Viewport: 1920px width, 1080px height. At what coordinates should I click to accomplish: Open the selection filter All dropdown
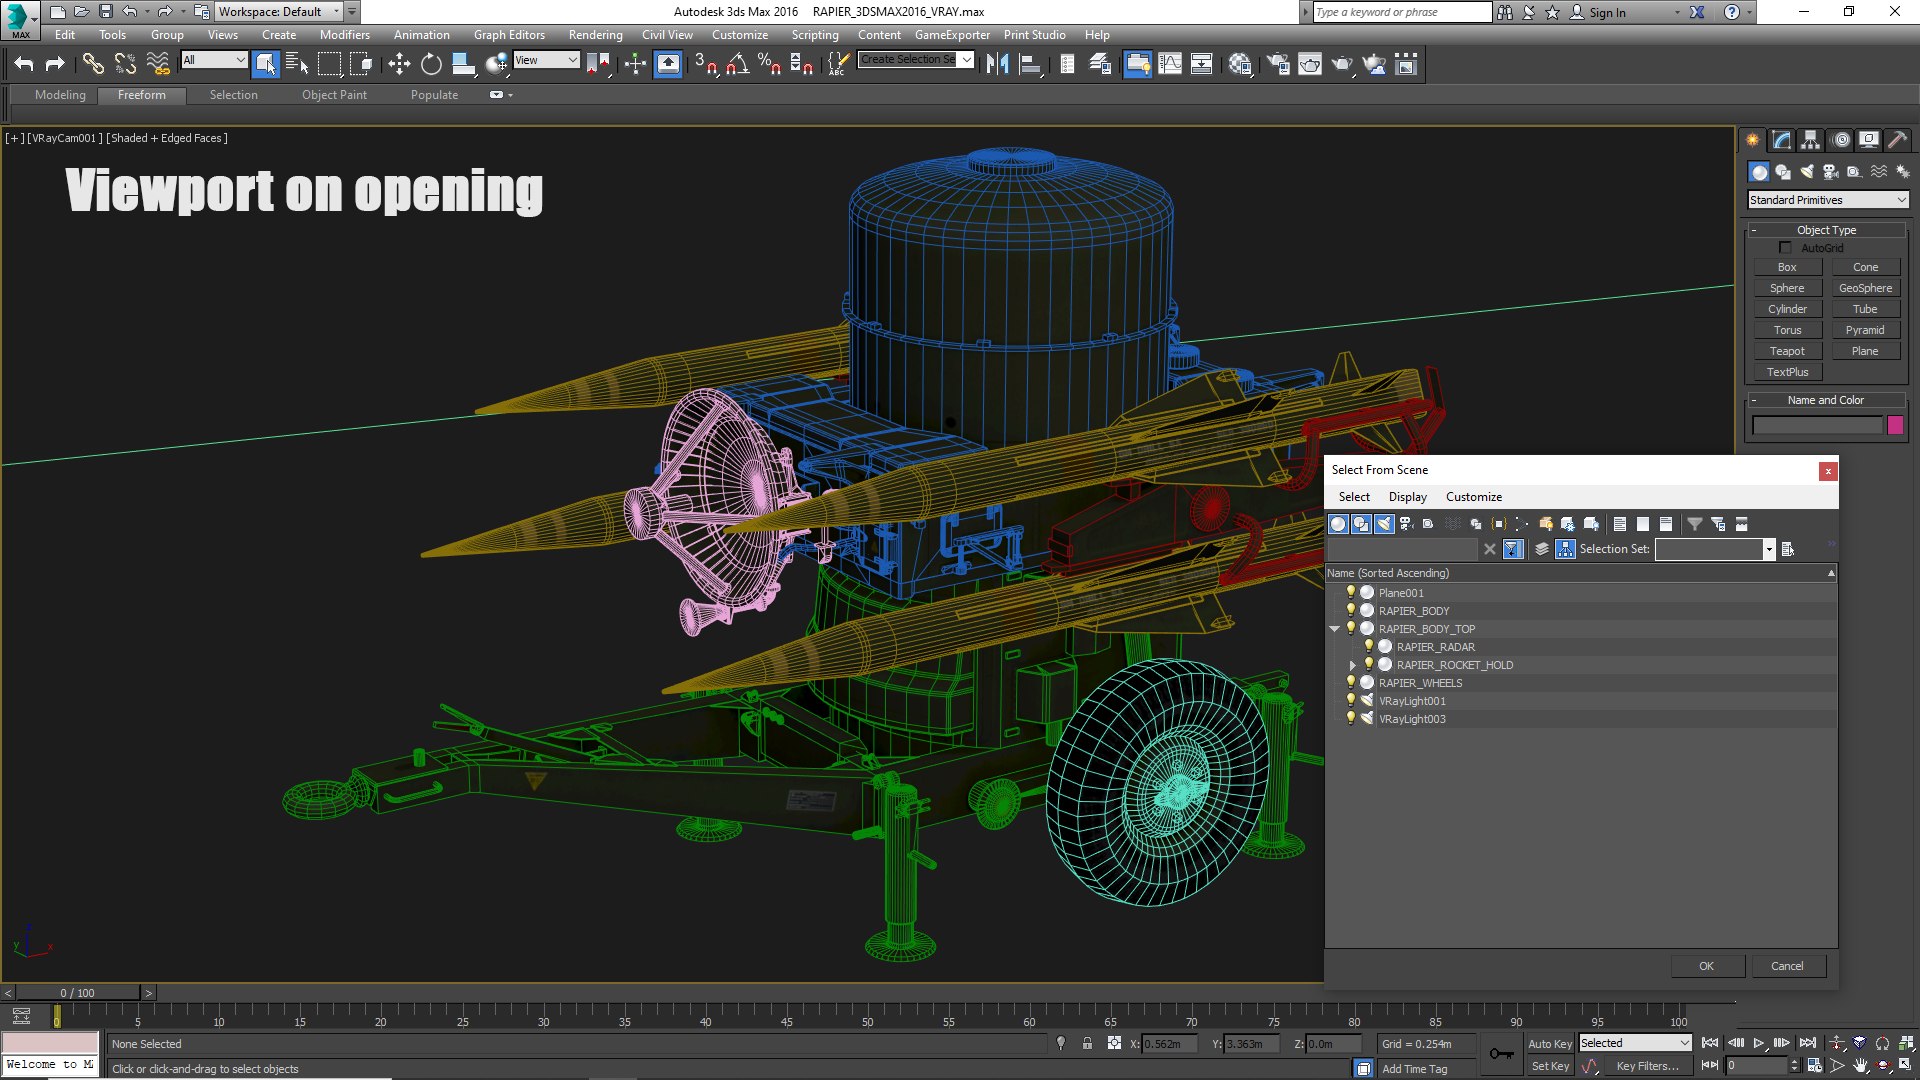point(214,60)
